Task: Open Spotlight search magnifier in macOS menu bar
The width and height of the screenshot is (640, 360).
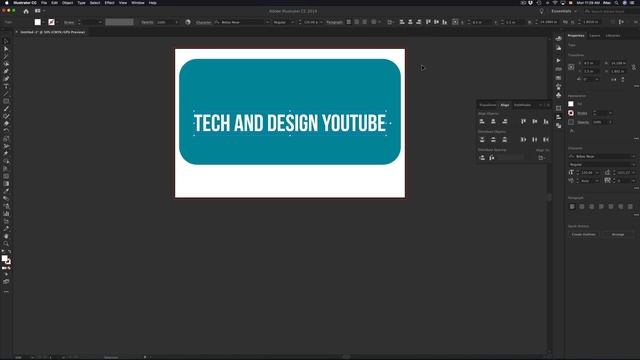Action: coord(616,3)
